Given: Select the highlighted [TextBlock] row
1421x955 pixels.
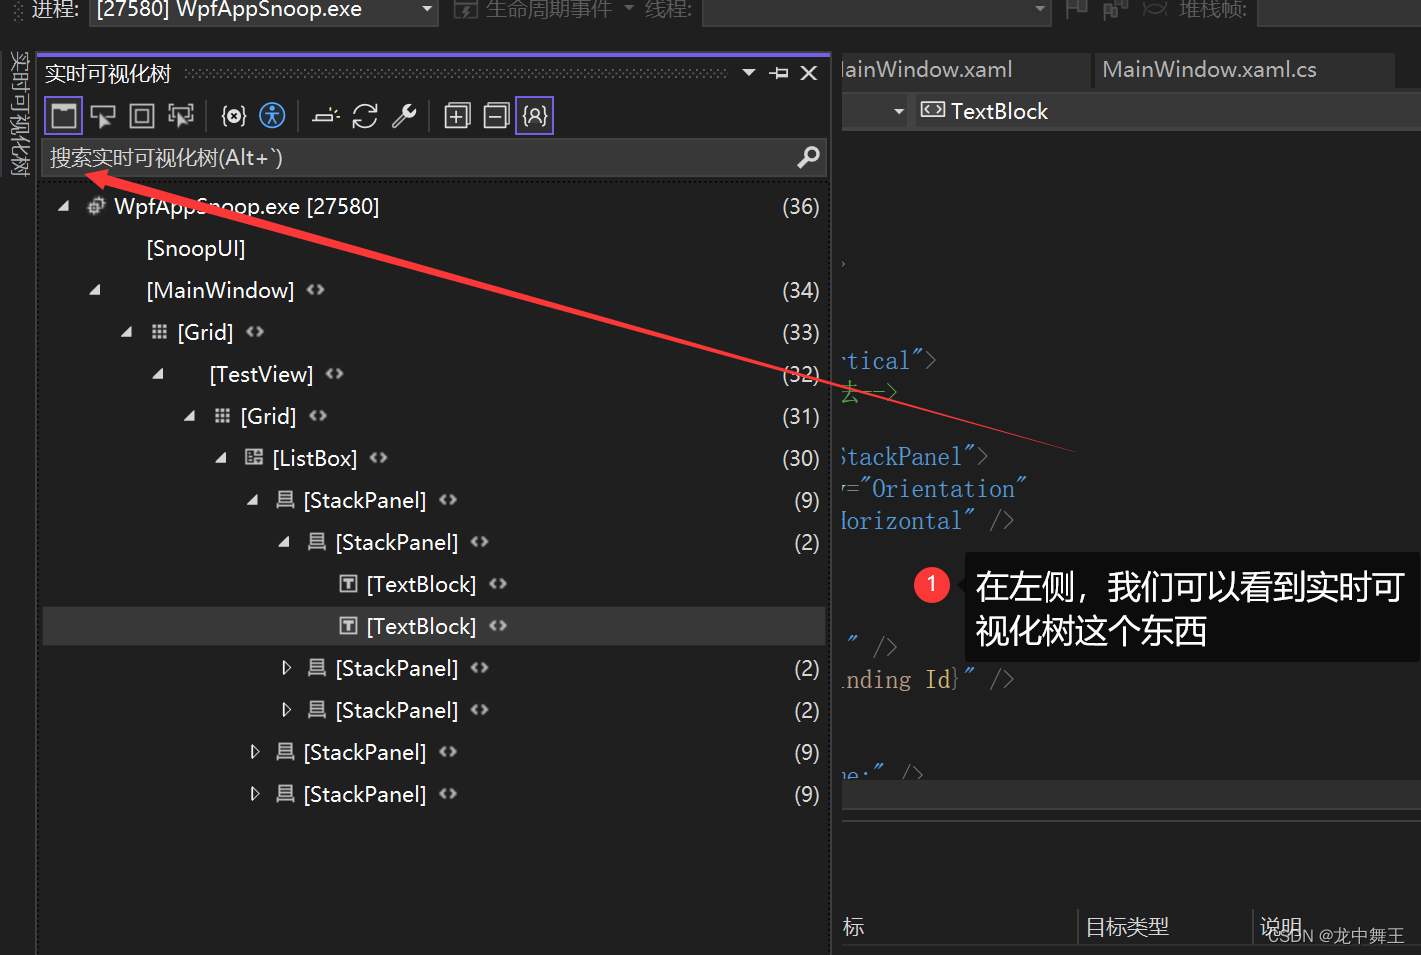Looking at the screenshot, I should [x=434, y=626].
